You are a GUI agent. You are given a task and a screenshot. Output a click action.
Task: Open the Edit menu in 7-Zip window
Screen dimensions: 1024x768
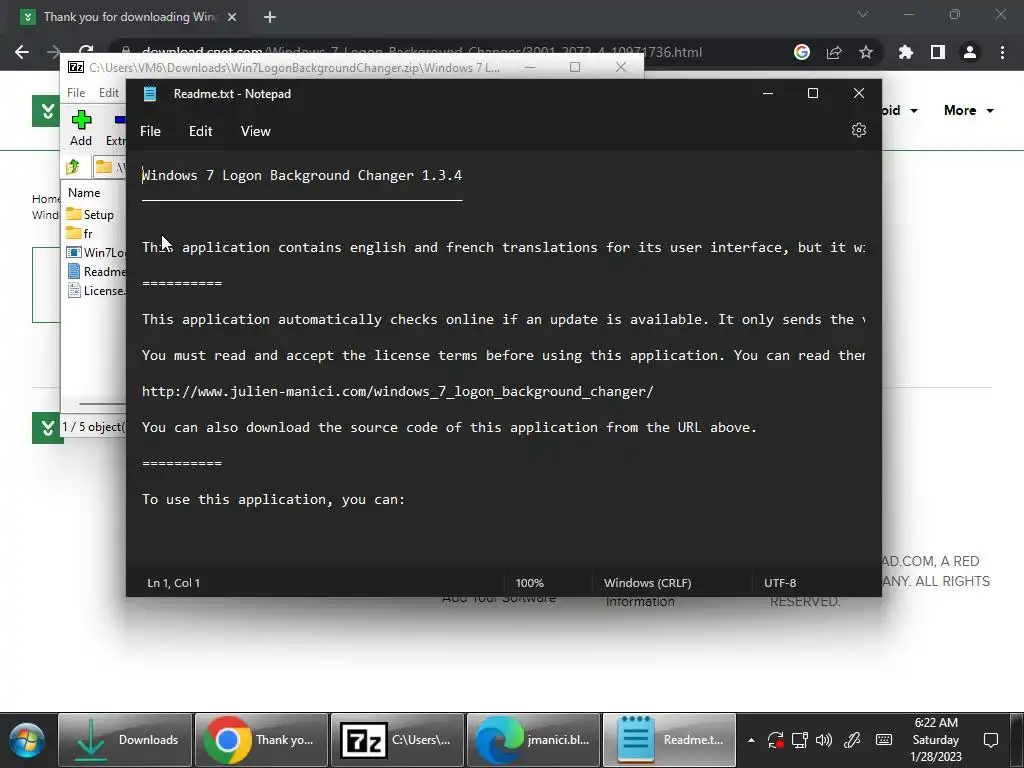click(x=108, y=93)
